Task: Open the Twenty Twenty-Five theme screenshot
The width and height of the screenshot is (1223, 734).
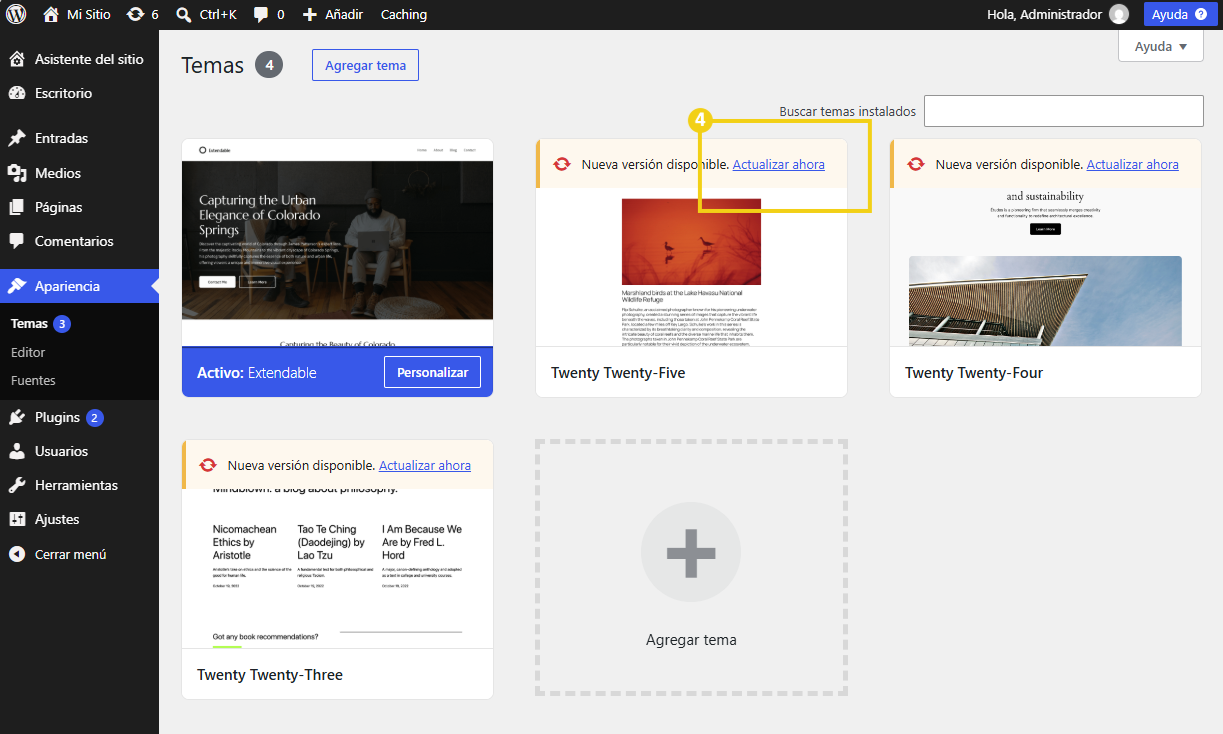Action: pos(692,267)
